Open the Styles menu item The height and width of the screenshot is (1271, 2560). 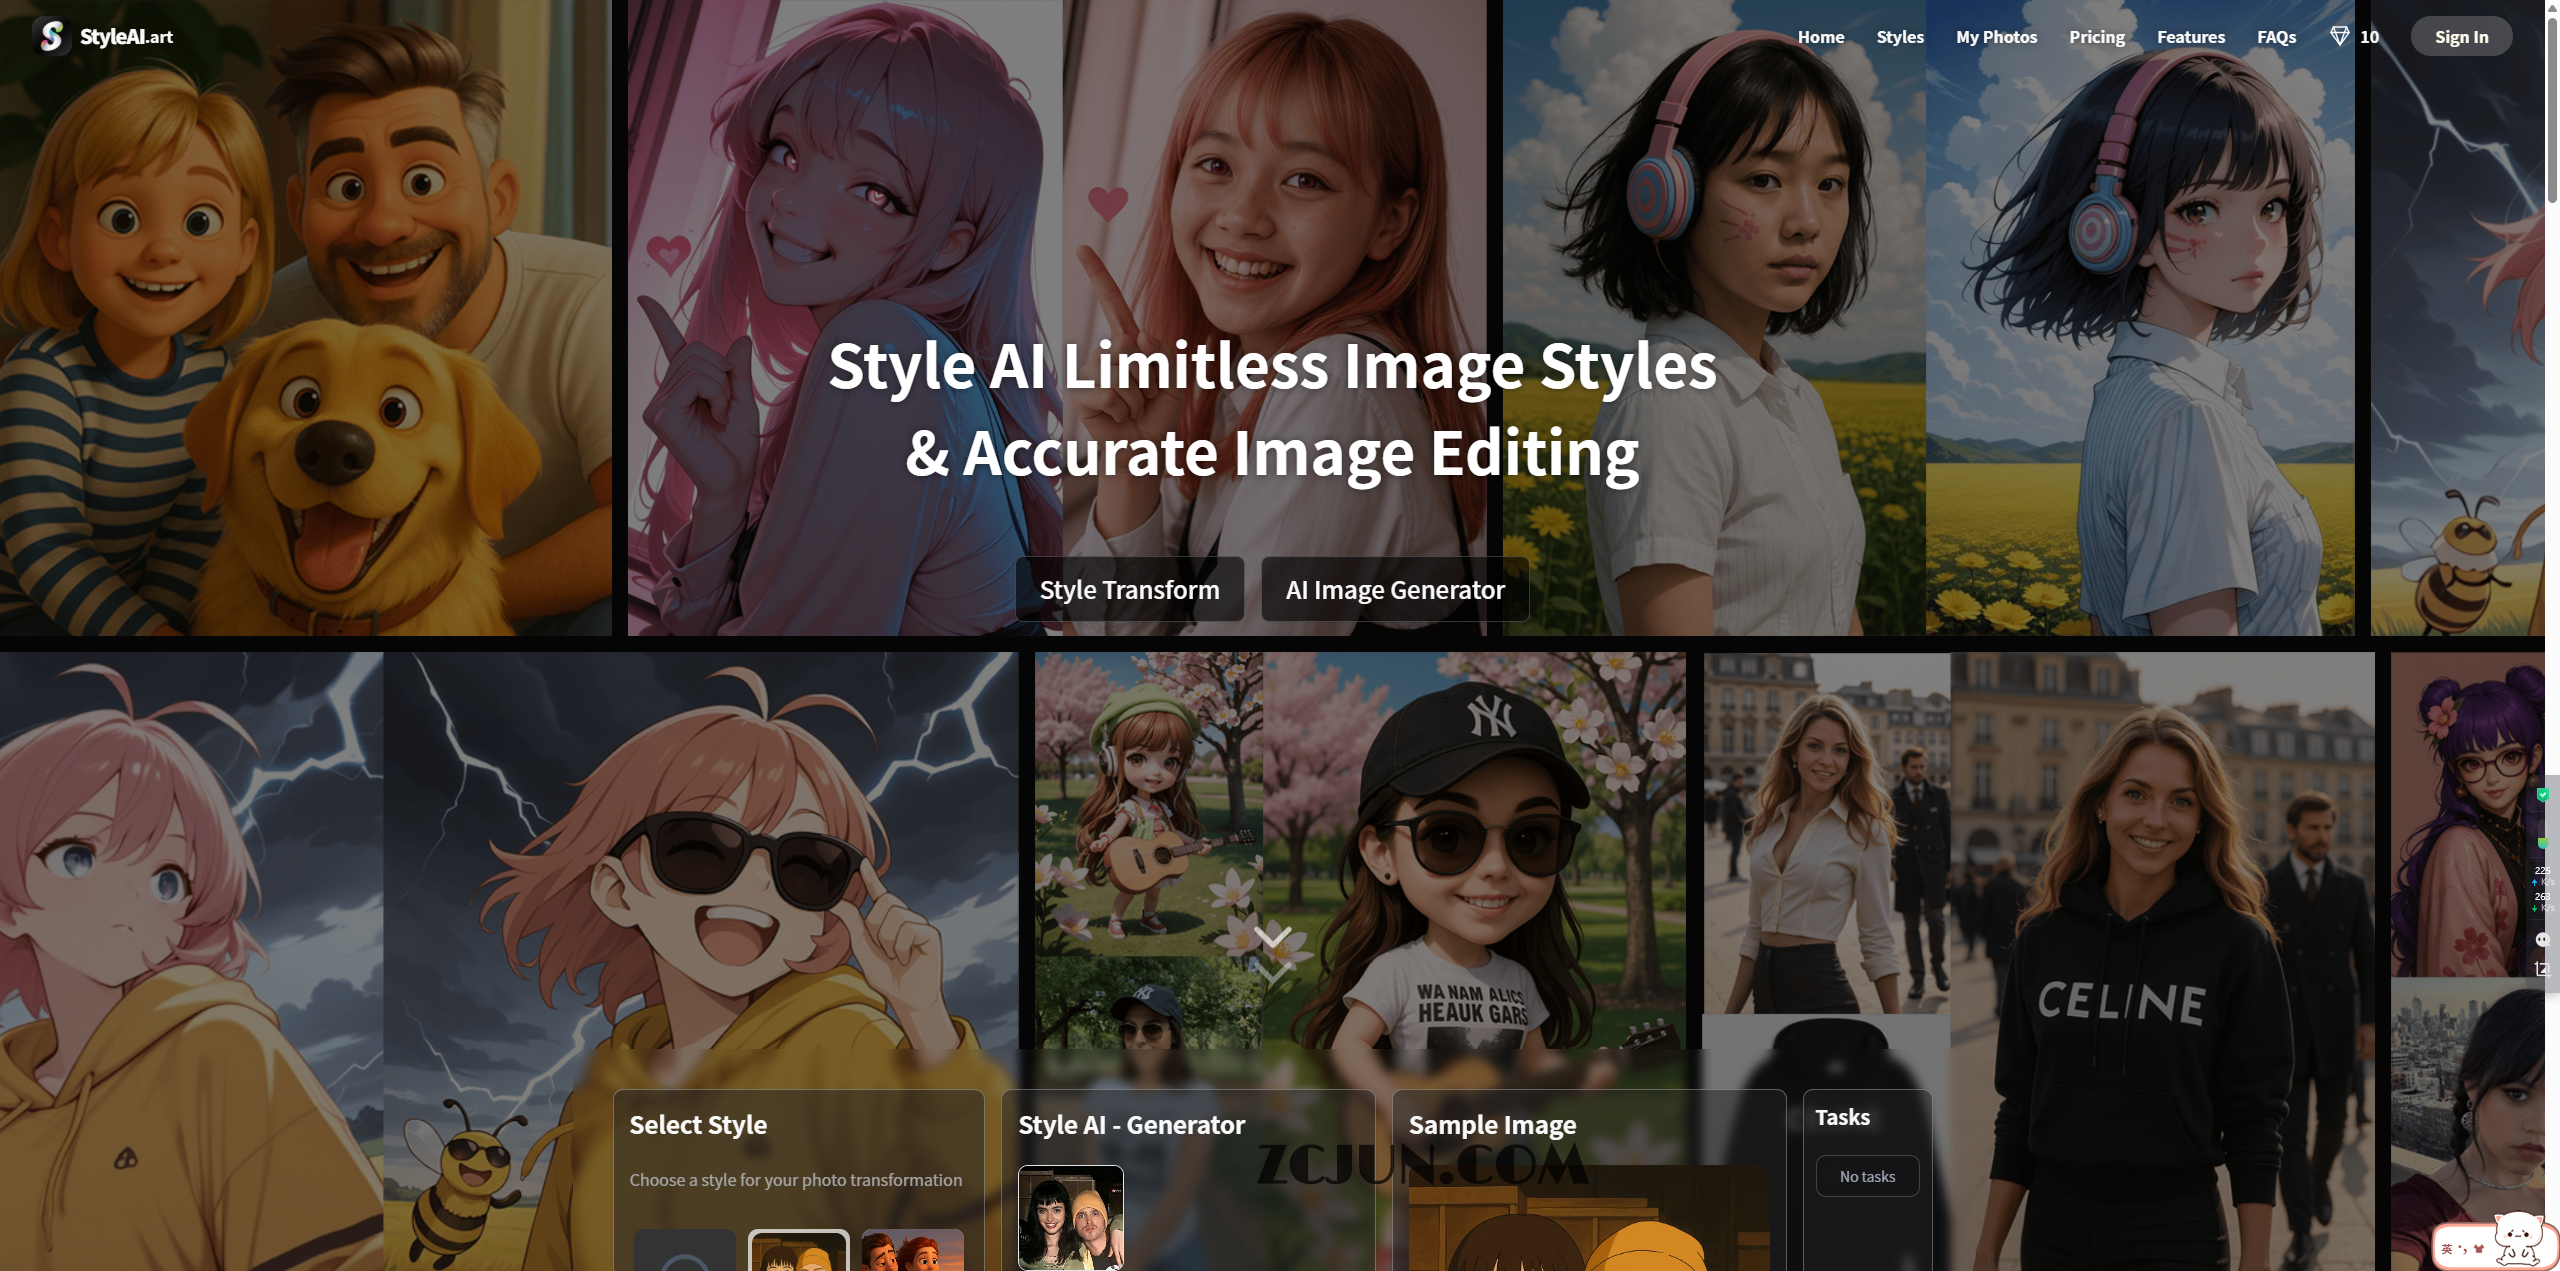tap(1899, 37)
